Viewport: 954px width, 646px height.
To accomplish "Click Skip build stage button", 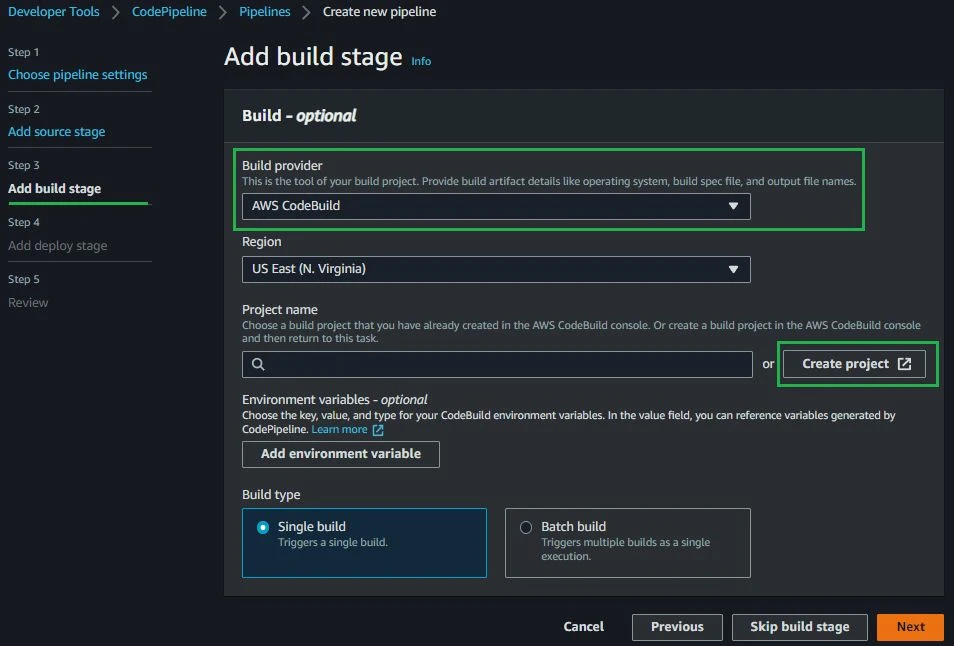I will pos(799,627).
